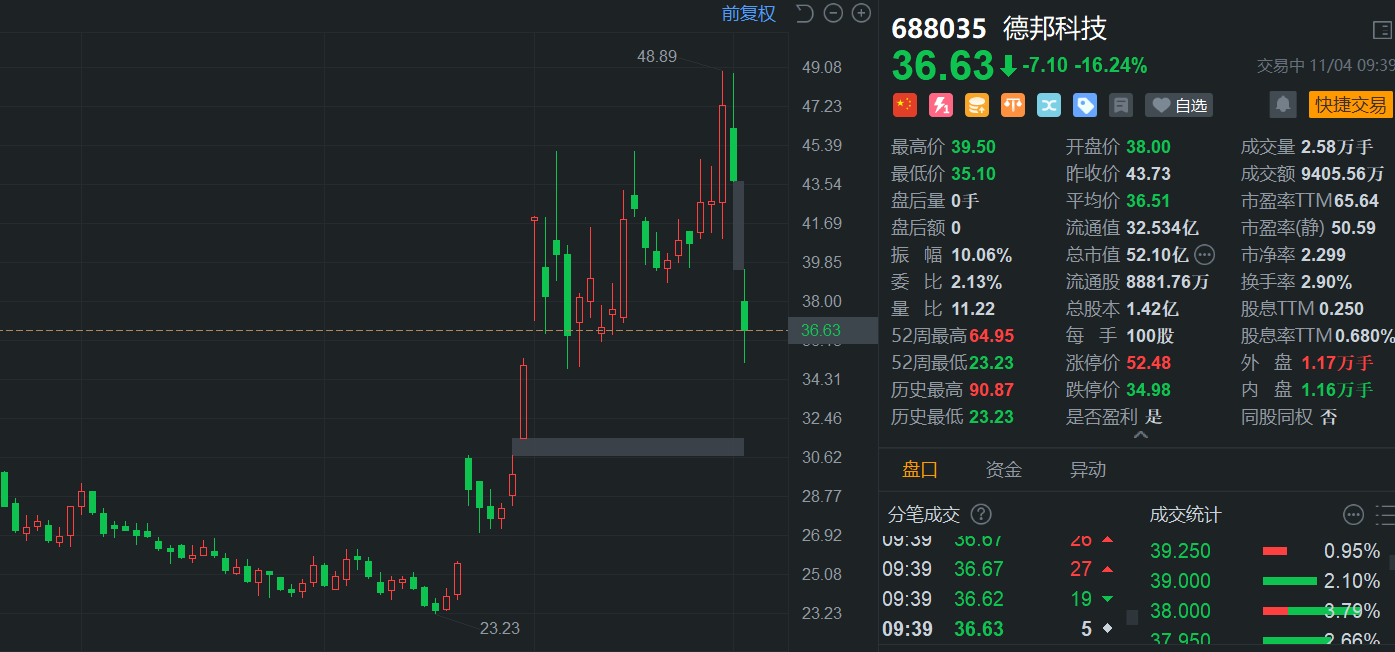The image size is (1395, 652).
Task: Click the tick trade scrollbar thumb
Action: point(1132,617)
